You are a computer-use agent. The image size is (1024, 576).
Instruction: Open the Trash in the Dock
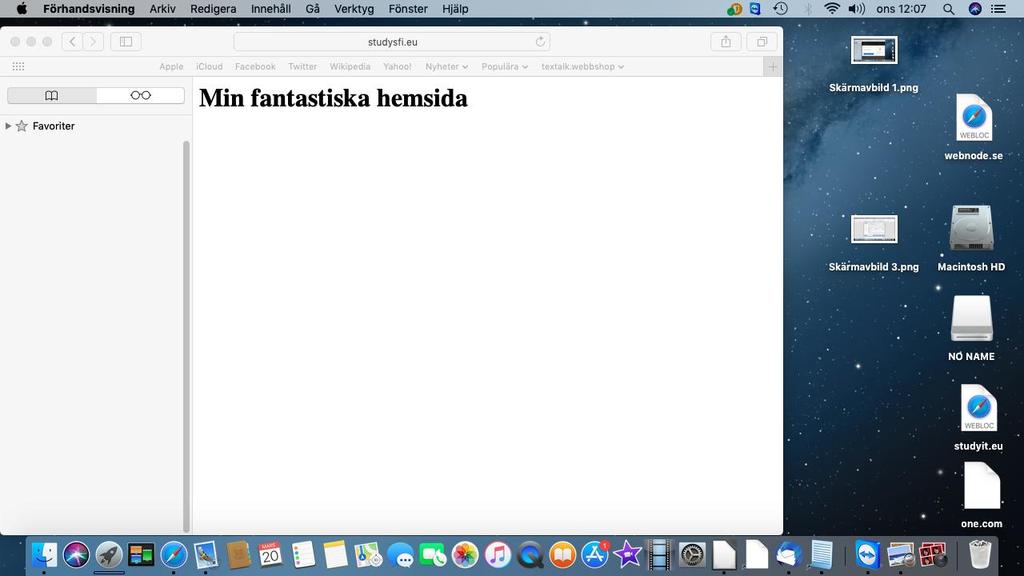[980, 555]
